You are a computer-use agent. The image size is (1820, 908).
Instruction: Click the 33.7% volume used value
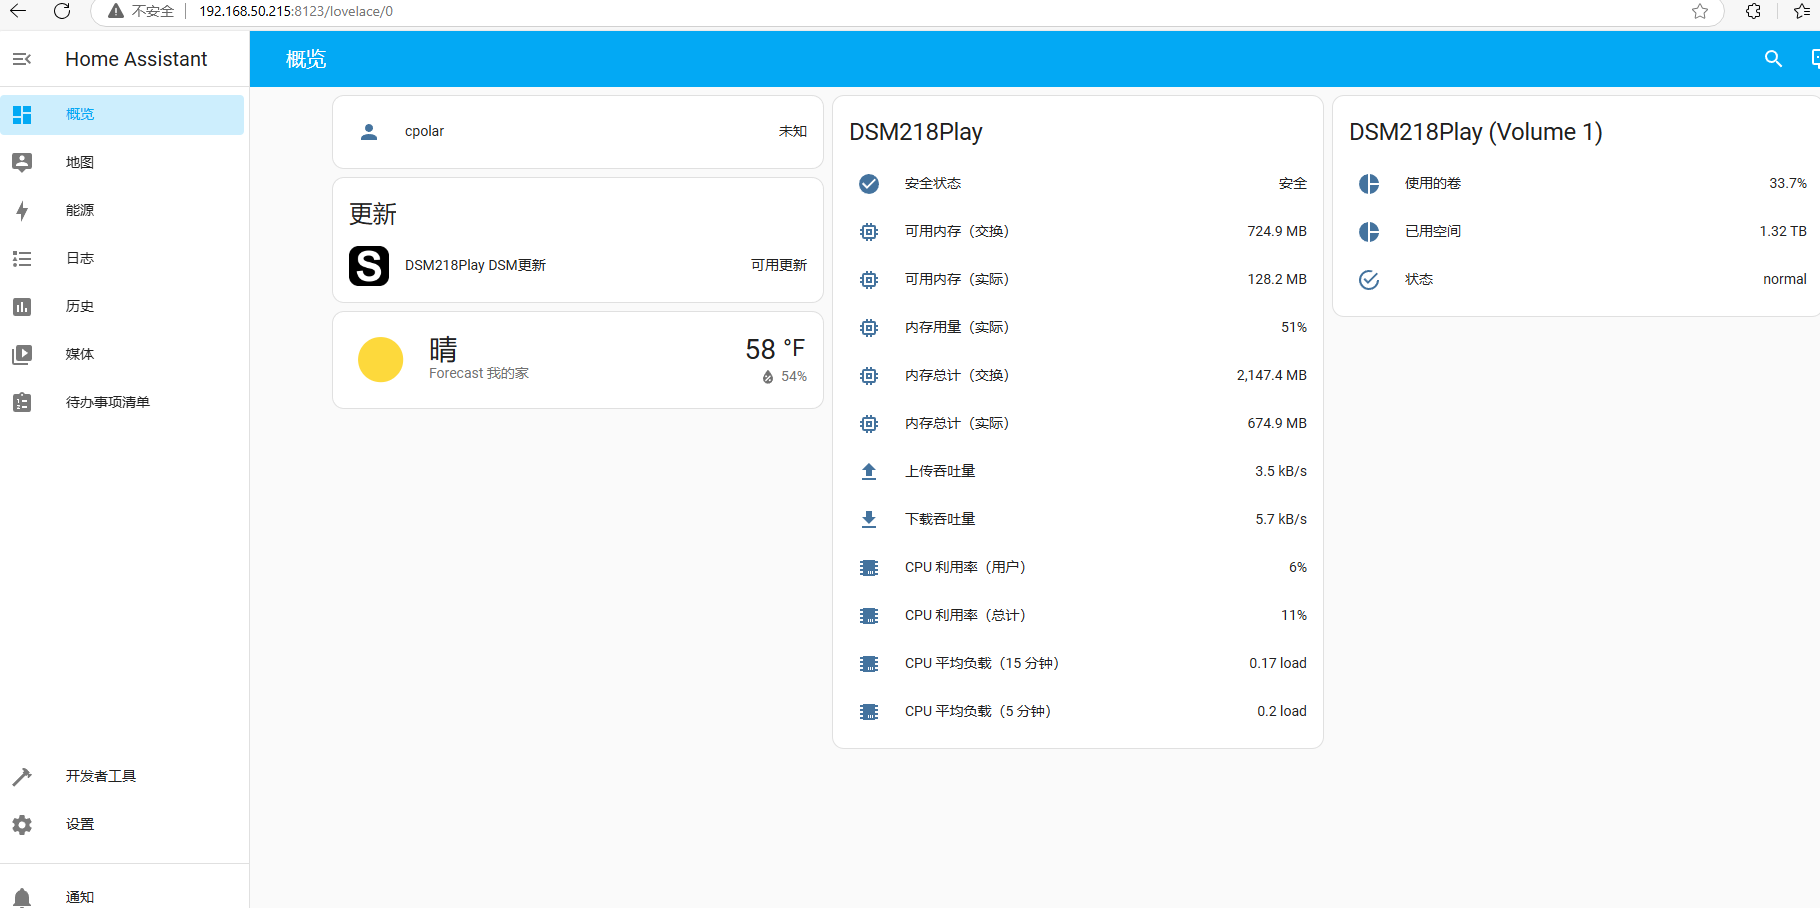[1788, 184]
